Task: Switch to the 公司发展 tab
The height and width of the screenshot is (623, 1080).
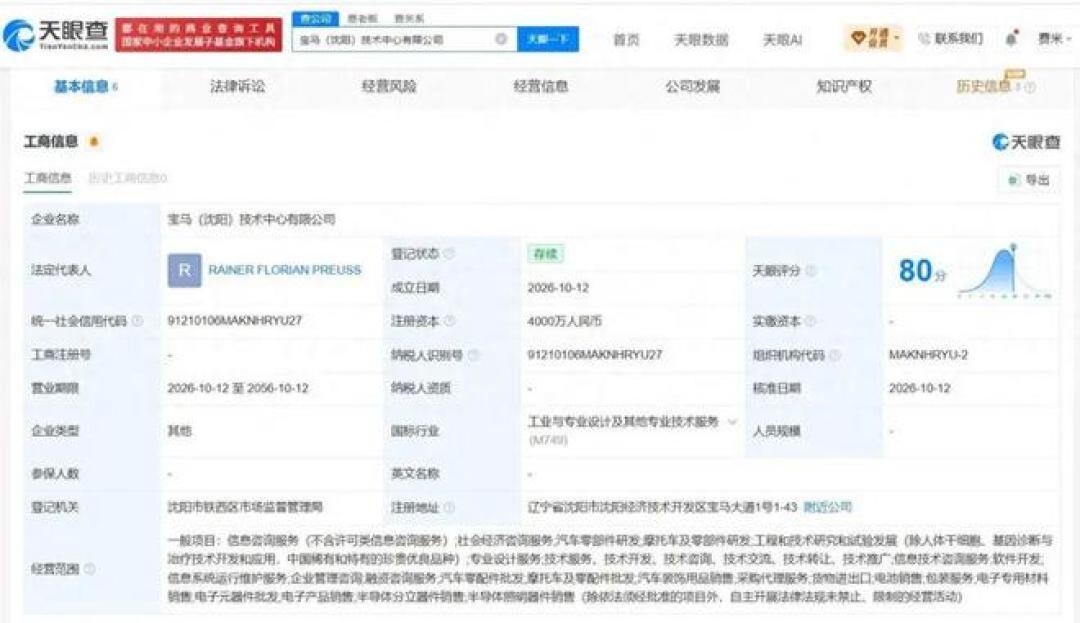Action: (692, 87)
